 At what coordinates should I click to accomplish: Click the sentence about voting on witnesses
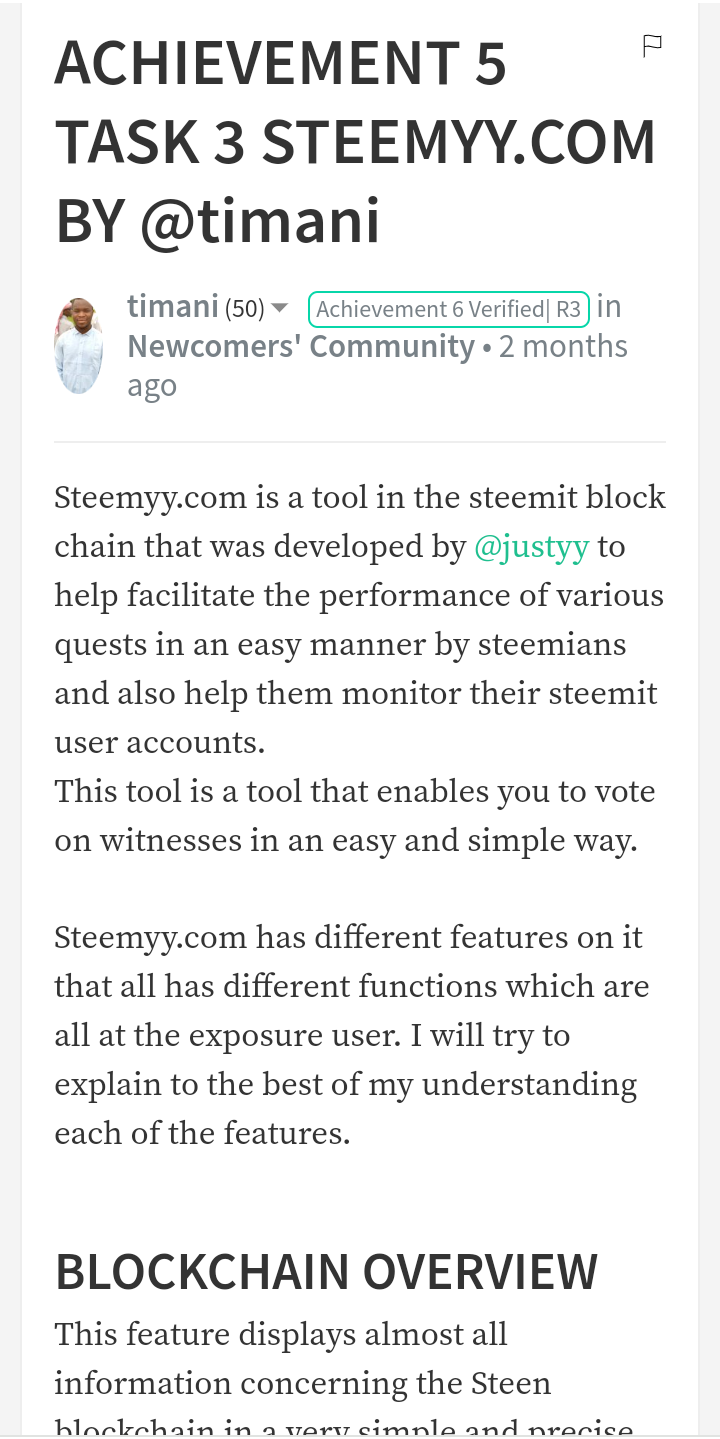(x=345, y=816)
